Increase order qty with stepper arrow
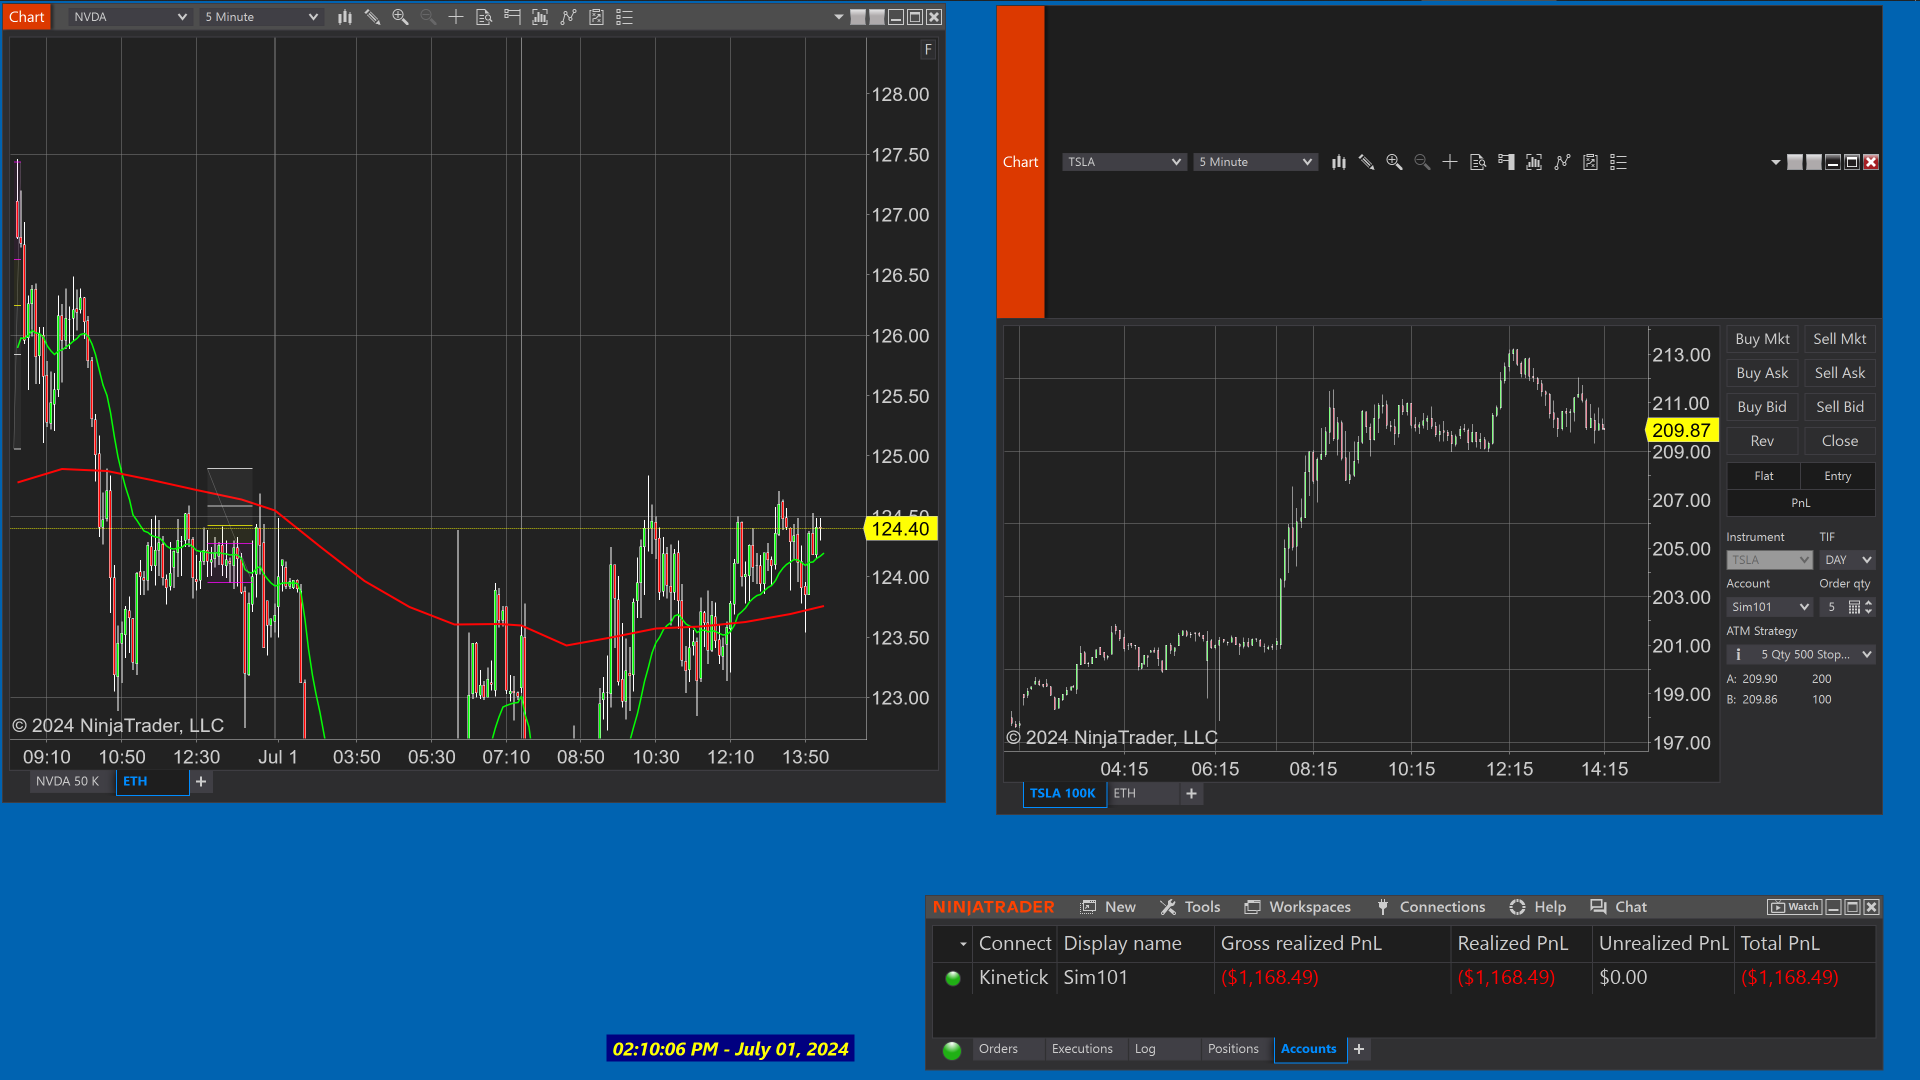 click(1869, 603)
